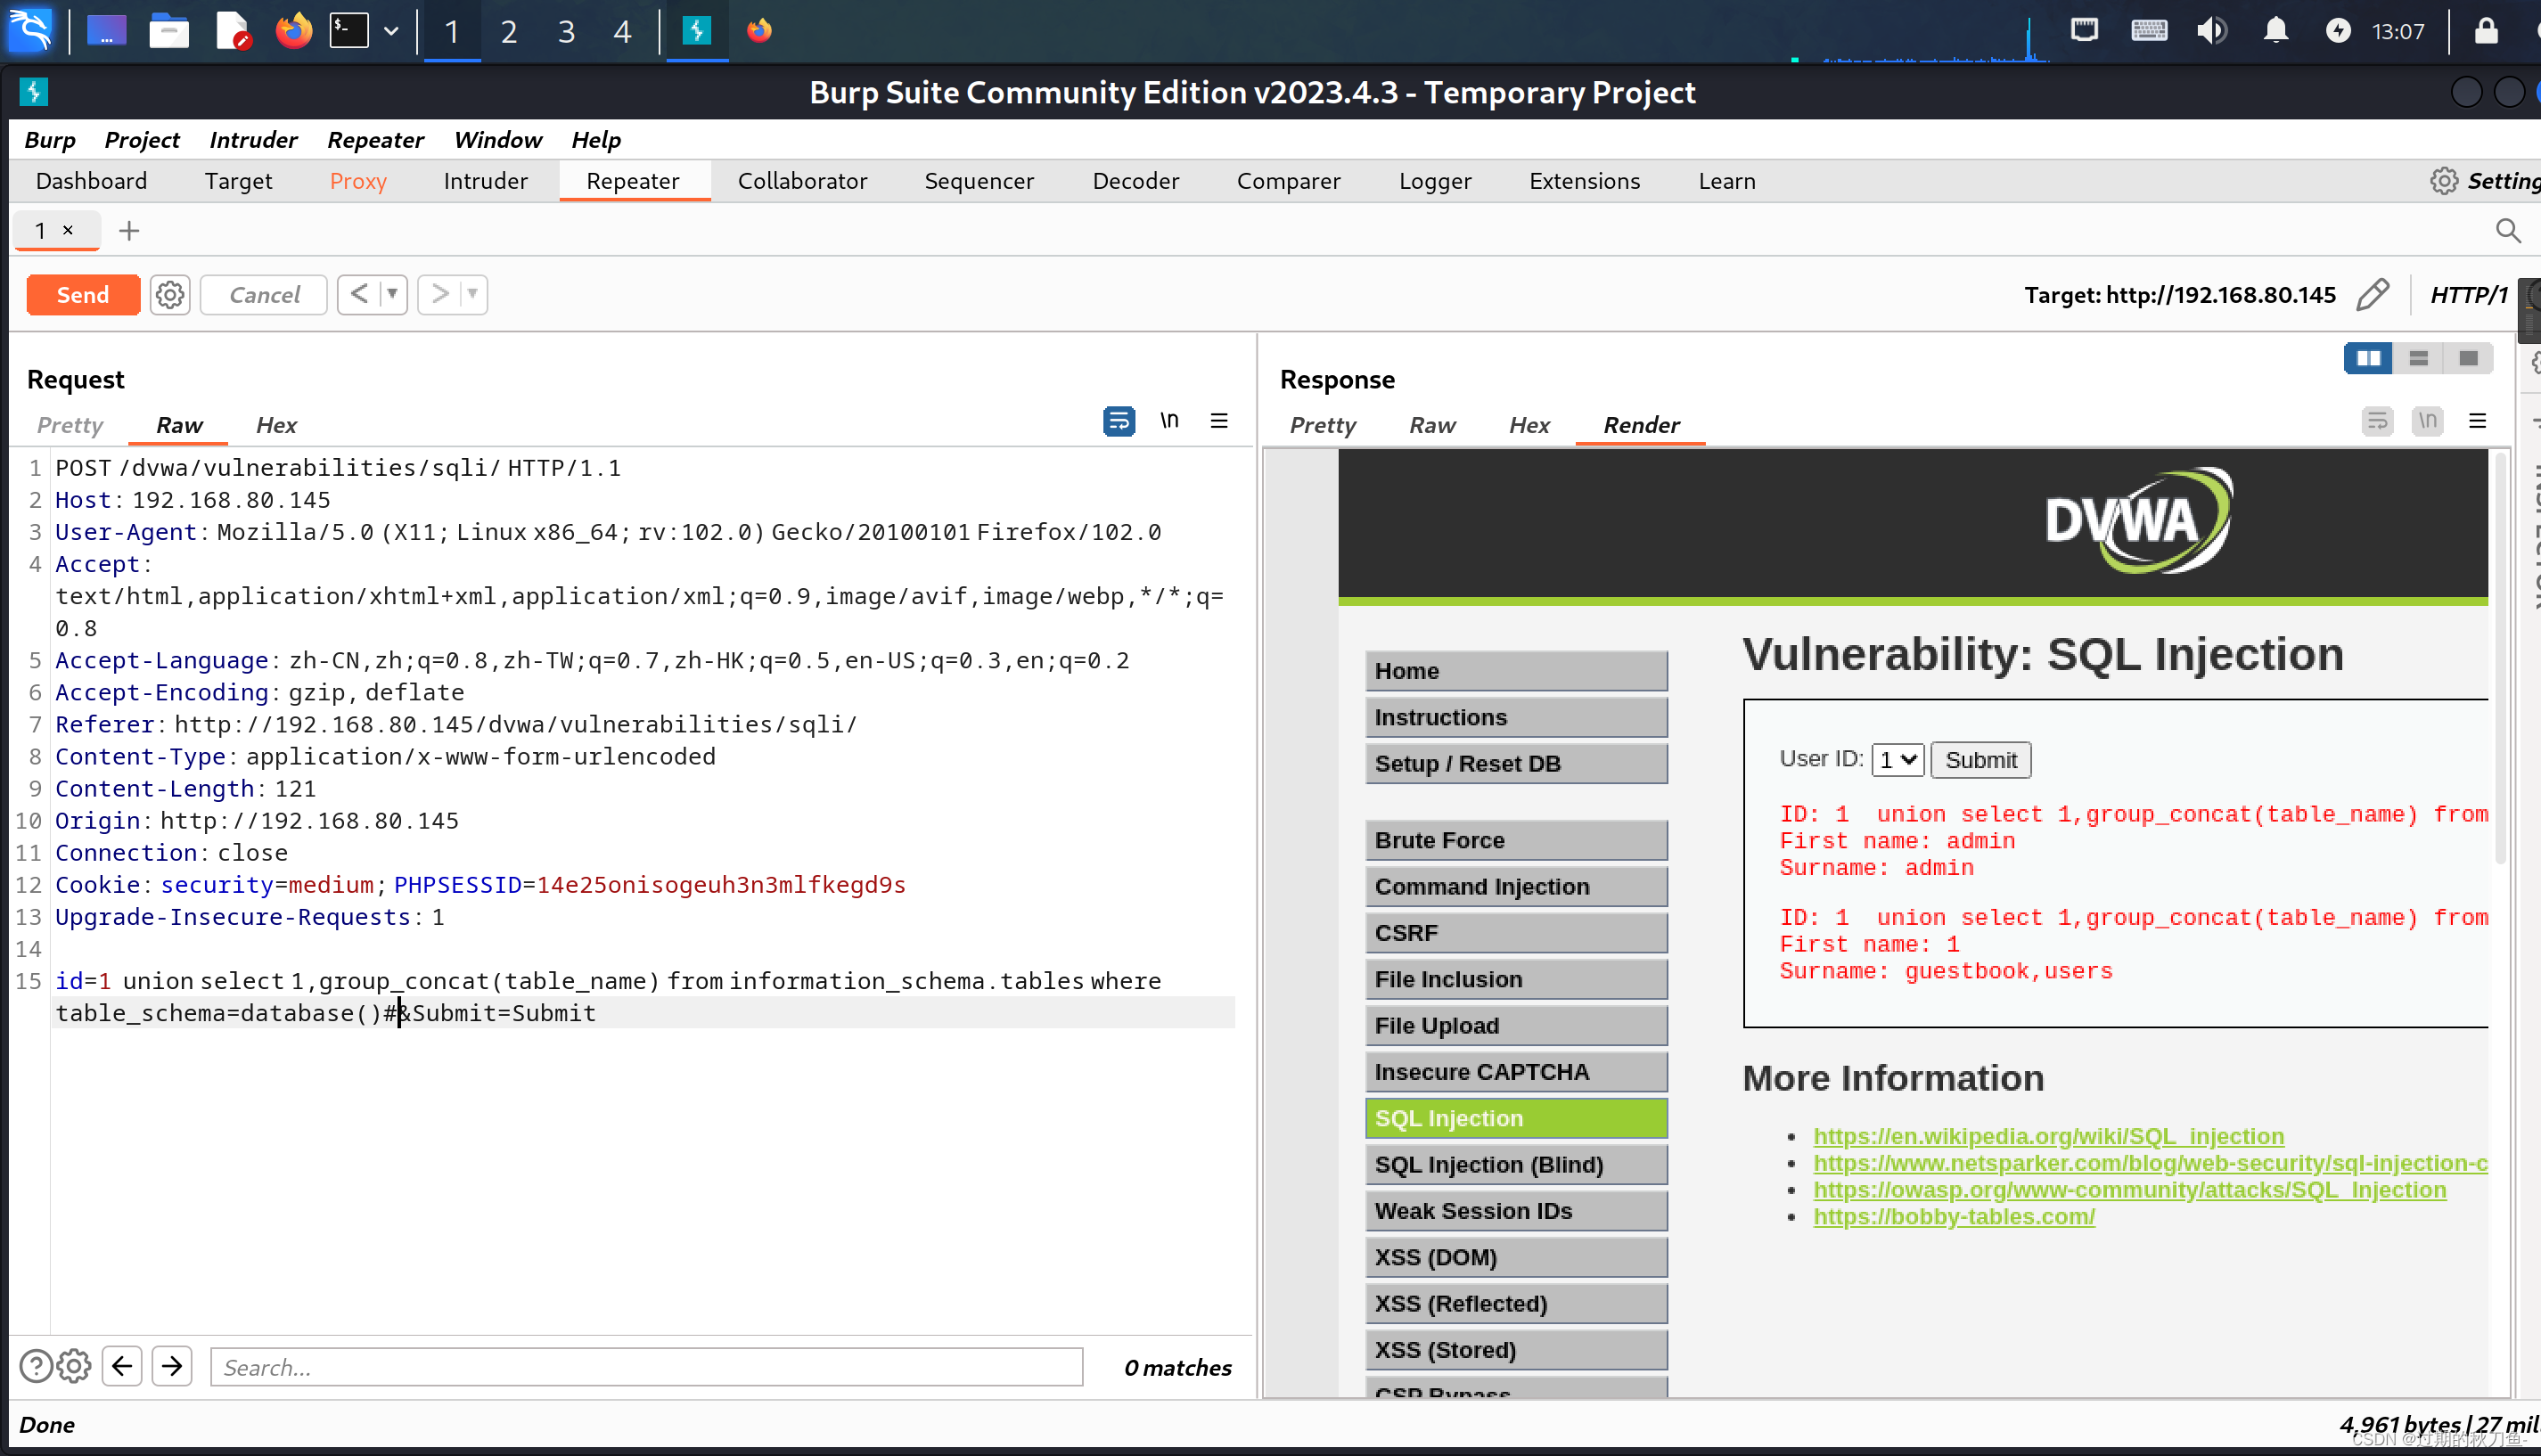The height and width of the screenshot is (1456, 2541).
Task: Click the search help question mark icon
Action: click(x=36, y=1366)
